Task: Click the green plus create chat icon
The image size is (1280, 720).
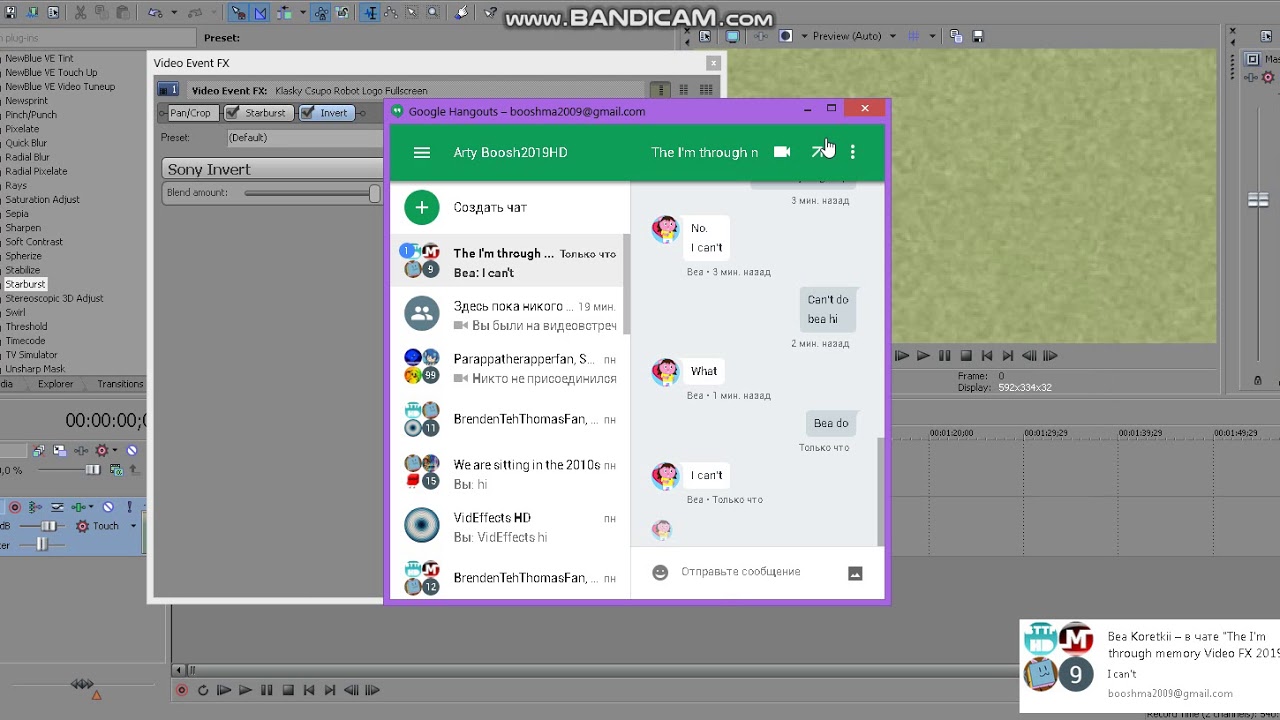Action: [x=422, y=207]
